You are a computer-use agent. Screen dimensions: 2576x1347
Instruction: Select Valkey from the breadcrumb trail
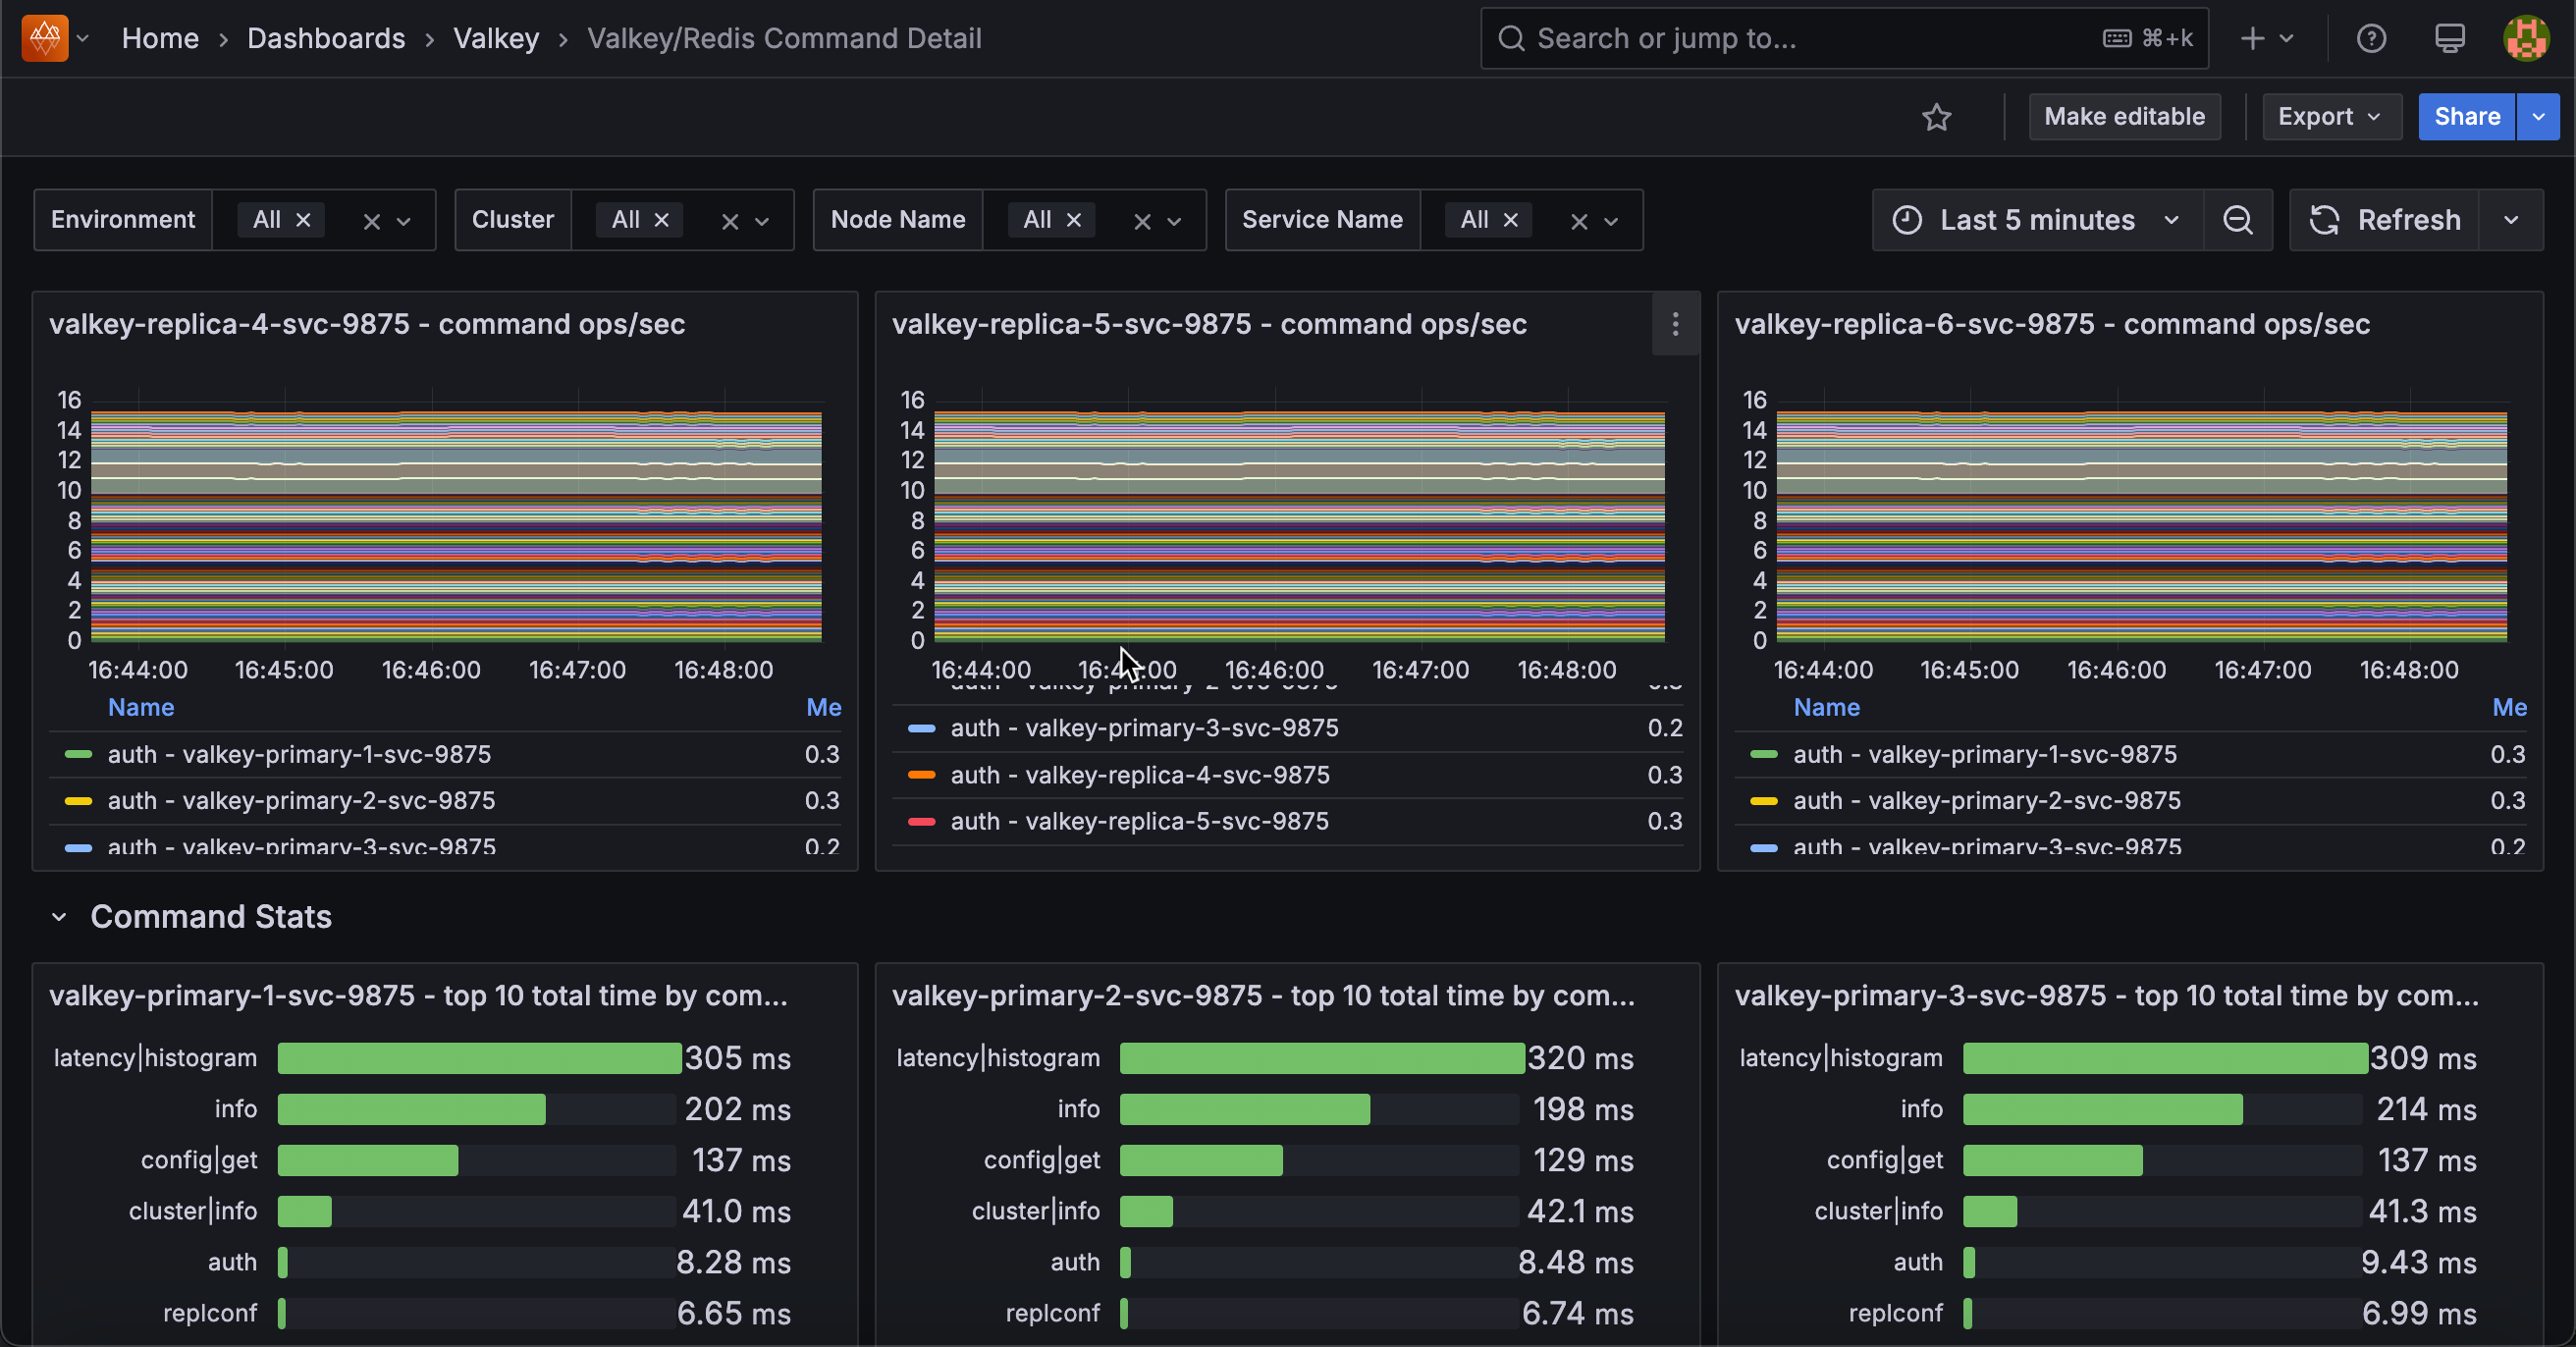(495, 38)
